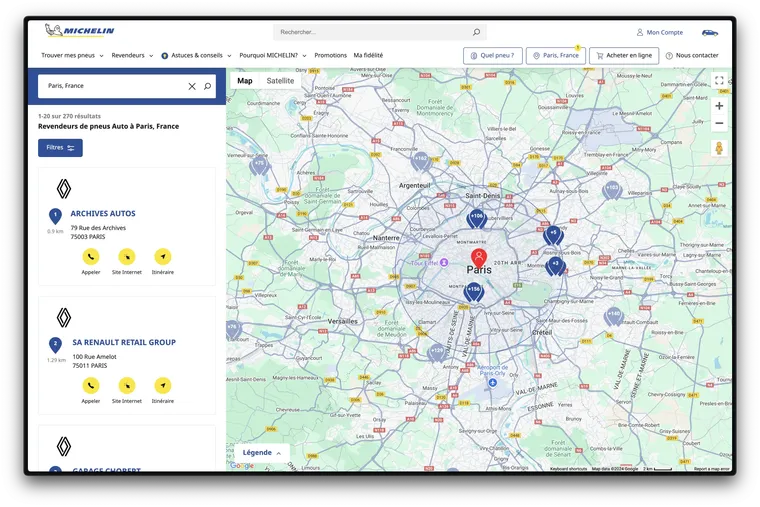This screenshot has width=760, height=507.
Task: Click the +5 map cluster marker
Action: (553, 235)
